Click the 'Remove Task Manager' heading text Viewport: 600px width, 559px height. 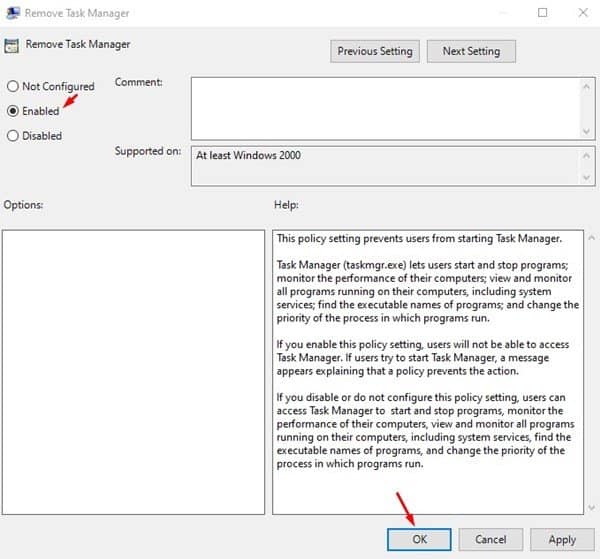[x=78, y=44]
